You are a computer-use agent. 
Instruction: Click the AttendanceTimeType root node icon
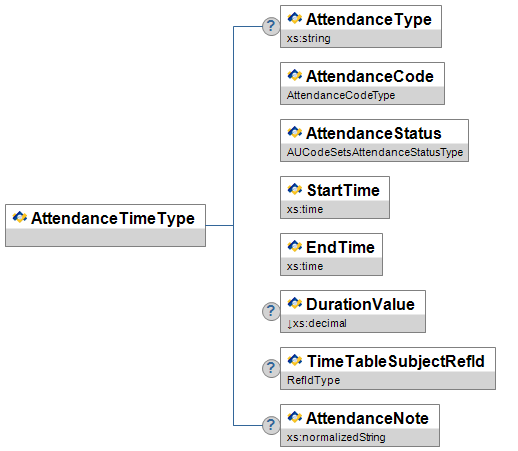(20, 217)
